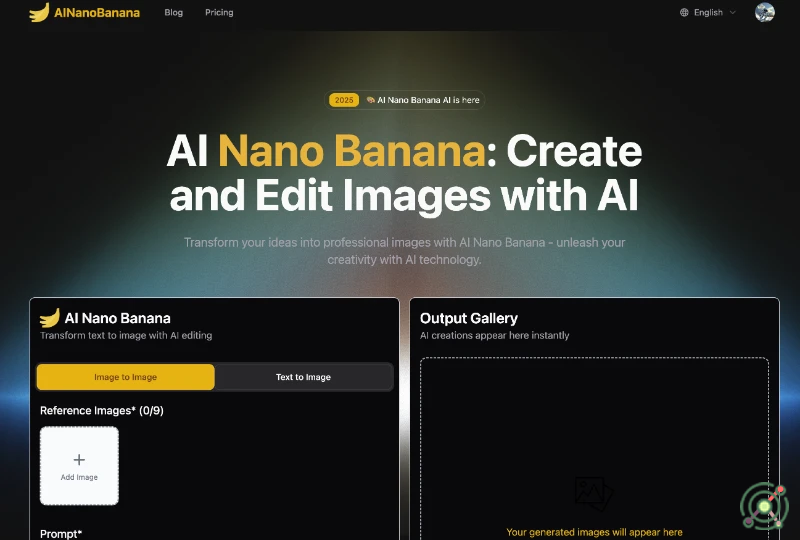Open the user profile avatar

764,13
